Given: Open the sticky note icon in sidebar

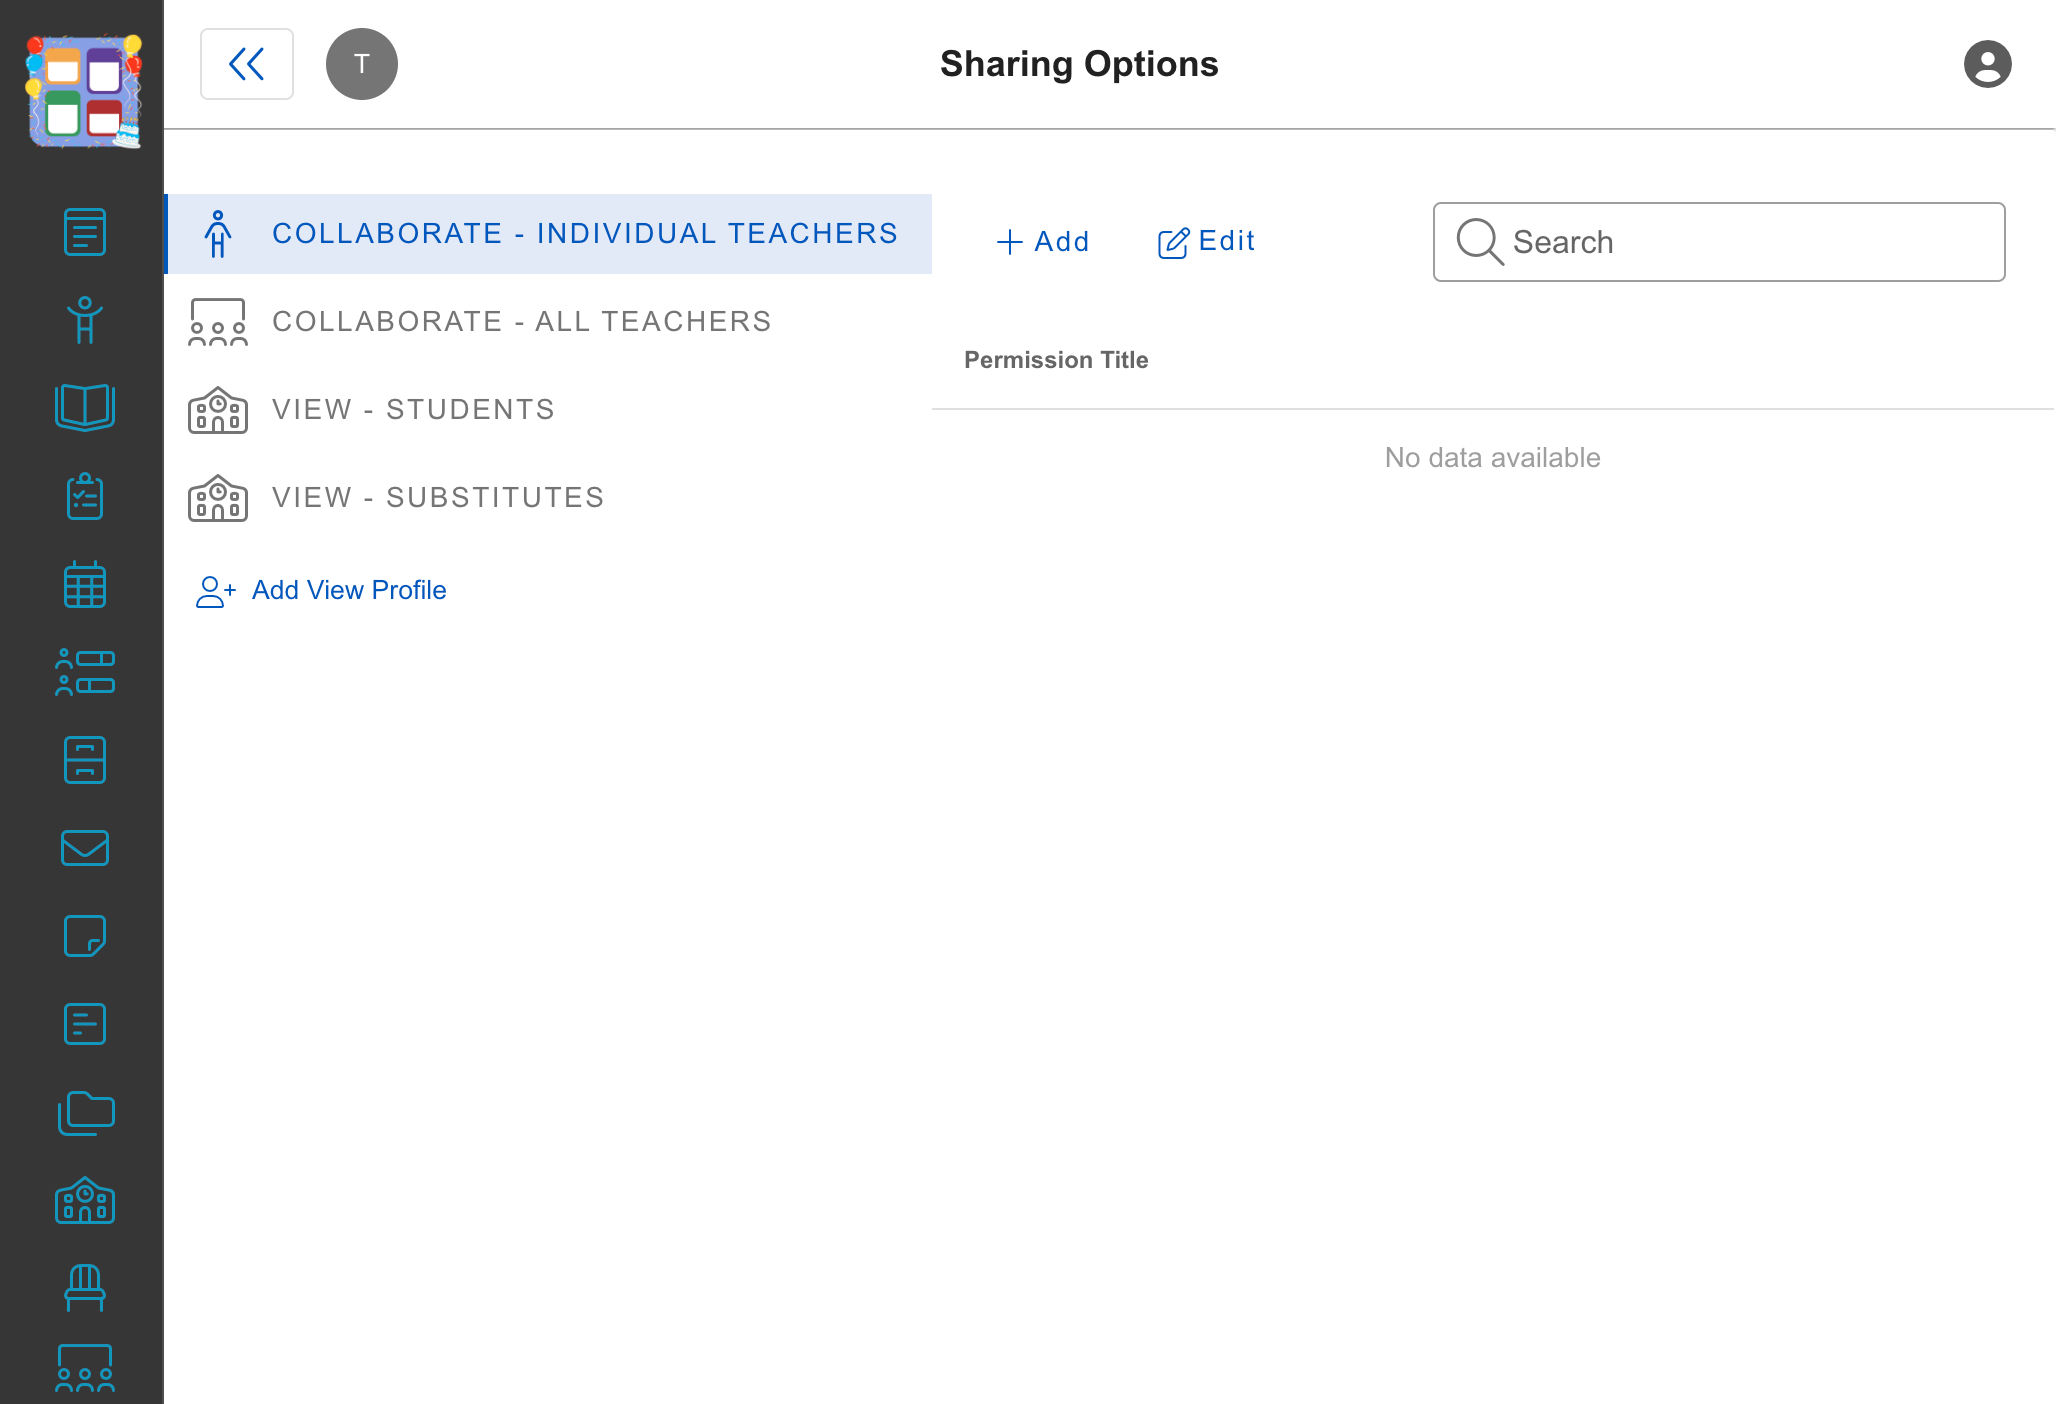Looking at the screenshot, I should (x=85, y=936).
